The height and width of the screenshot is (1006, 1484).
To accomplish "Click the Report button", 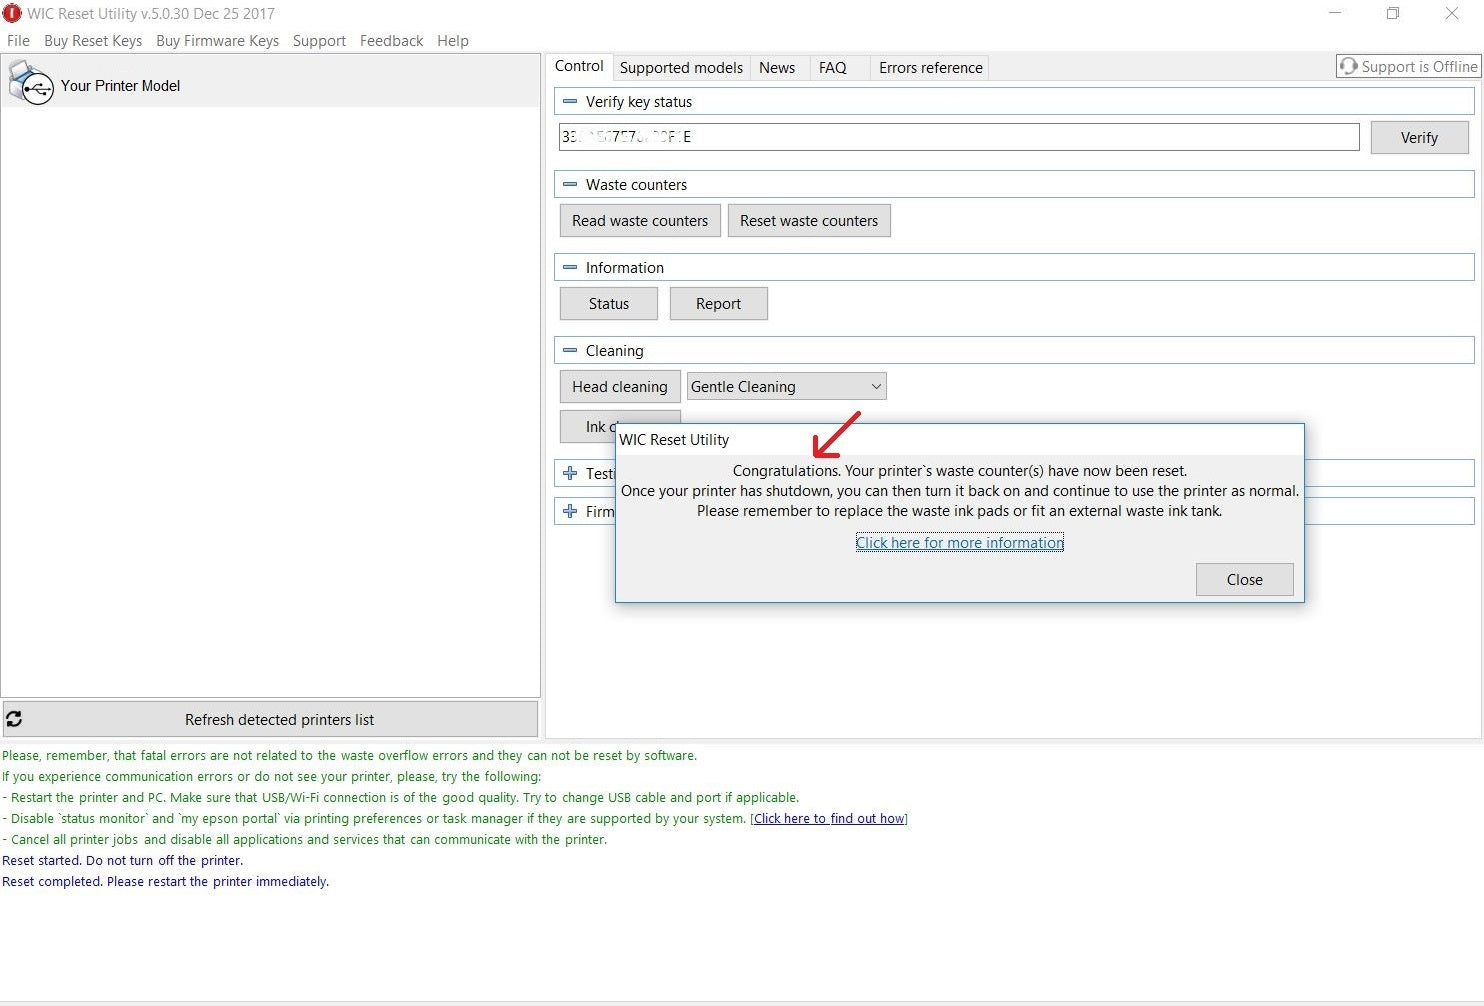I will pyautogui.click(x=718, y=303).
